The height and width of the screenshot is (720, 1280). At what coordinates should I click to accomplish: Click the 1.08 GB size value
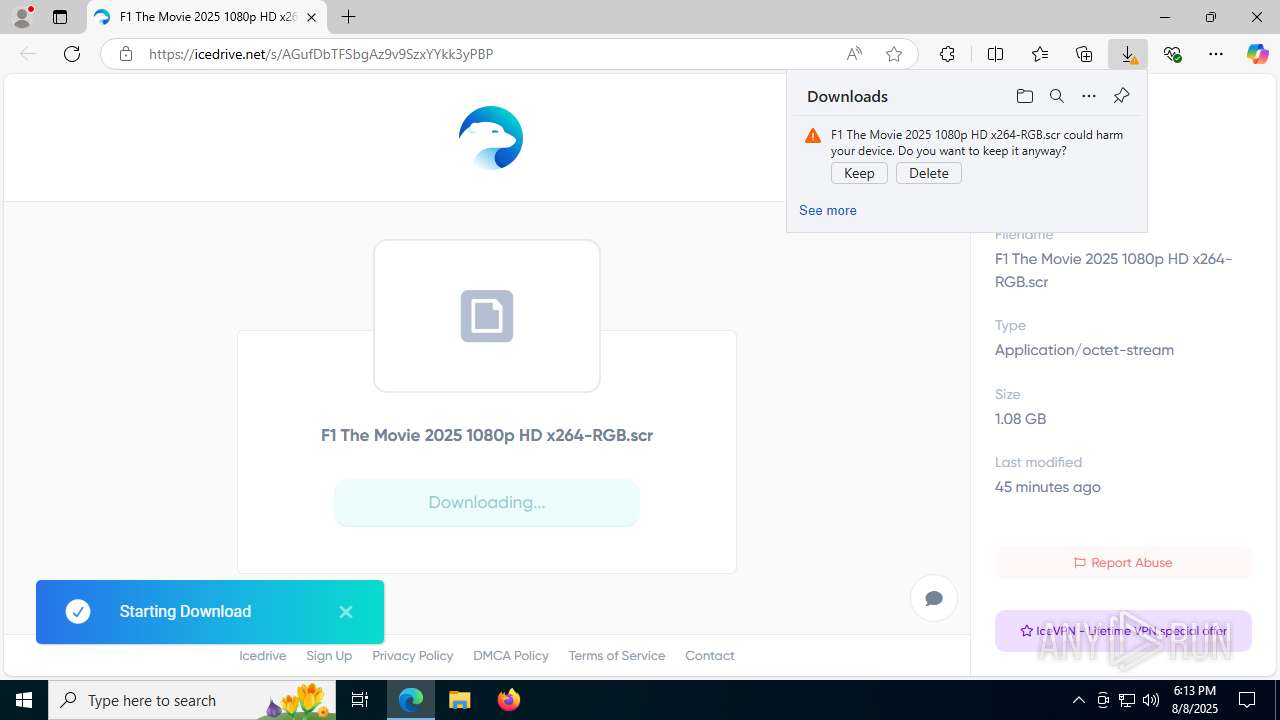(1020, 419)
